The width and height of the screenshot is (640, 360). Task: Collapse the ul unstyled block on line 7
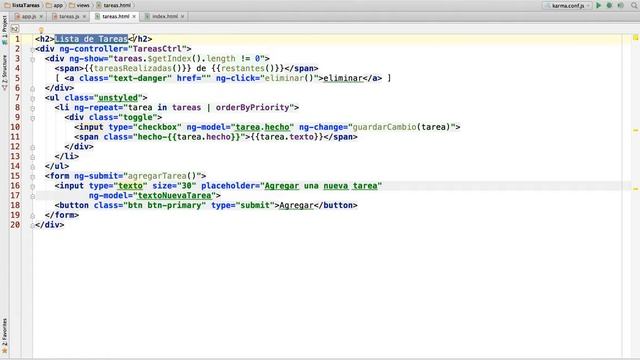click(x=32, y=99)
